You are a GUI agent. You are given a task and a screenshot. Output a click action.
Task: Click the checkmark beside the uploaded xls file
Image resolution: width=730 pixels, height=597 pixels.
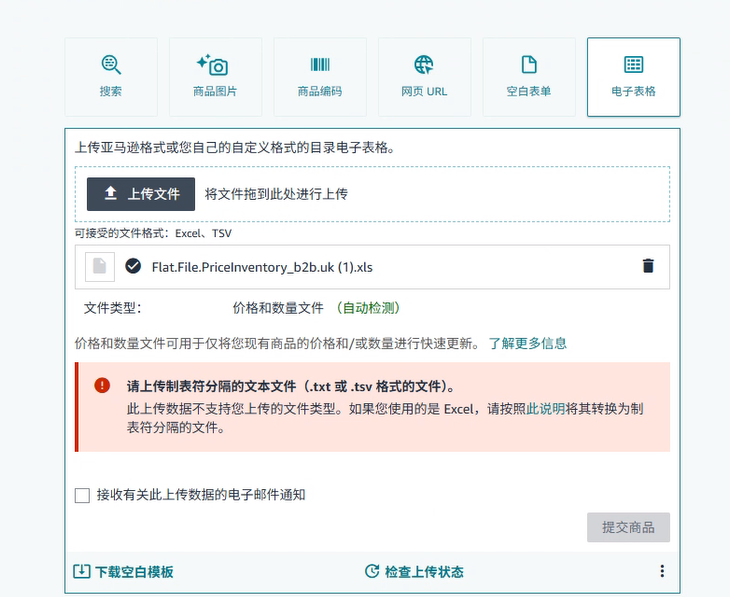(x=133, y=266)
